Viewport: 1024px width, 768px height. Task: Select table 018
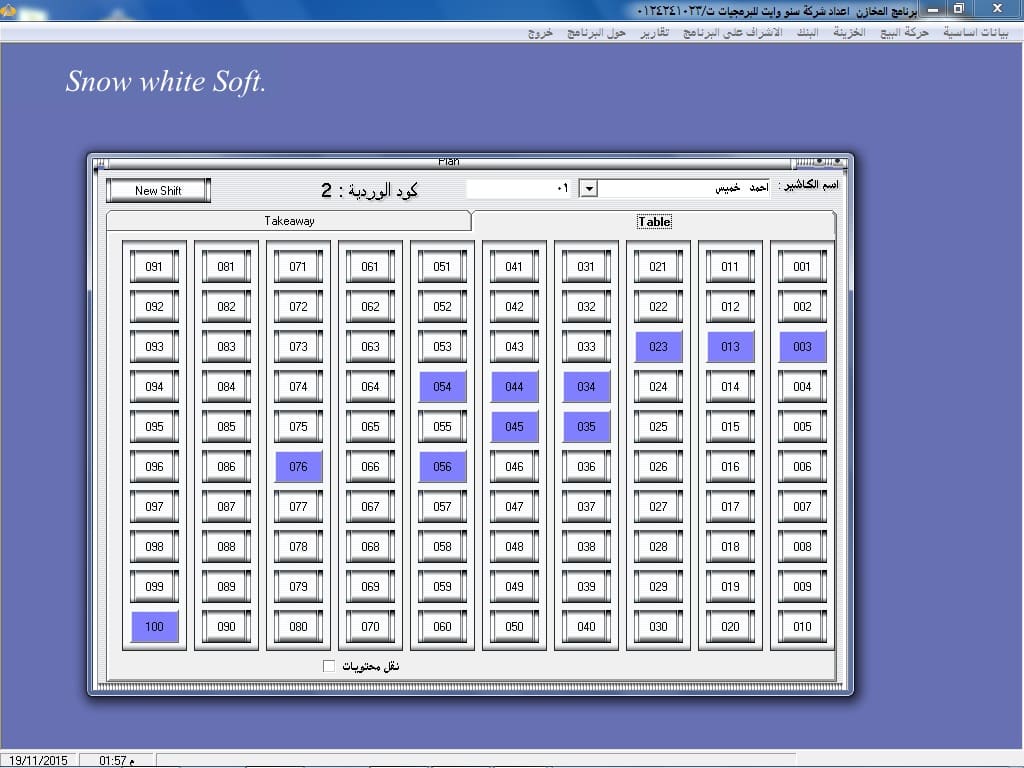point(730,547)
